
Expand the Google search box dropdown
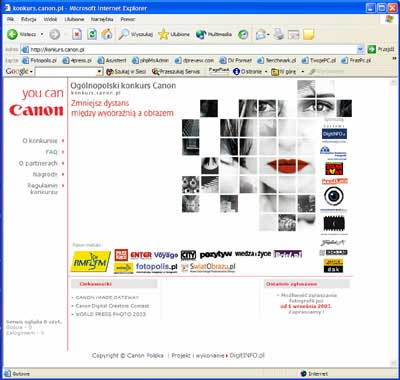click(x=99, y=71)
